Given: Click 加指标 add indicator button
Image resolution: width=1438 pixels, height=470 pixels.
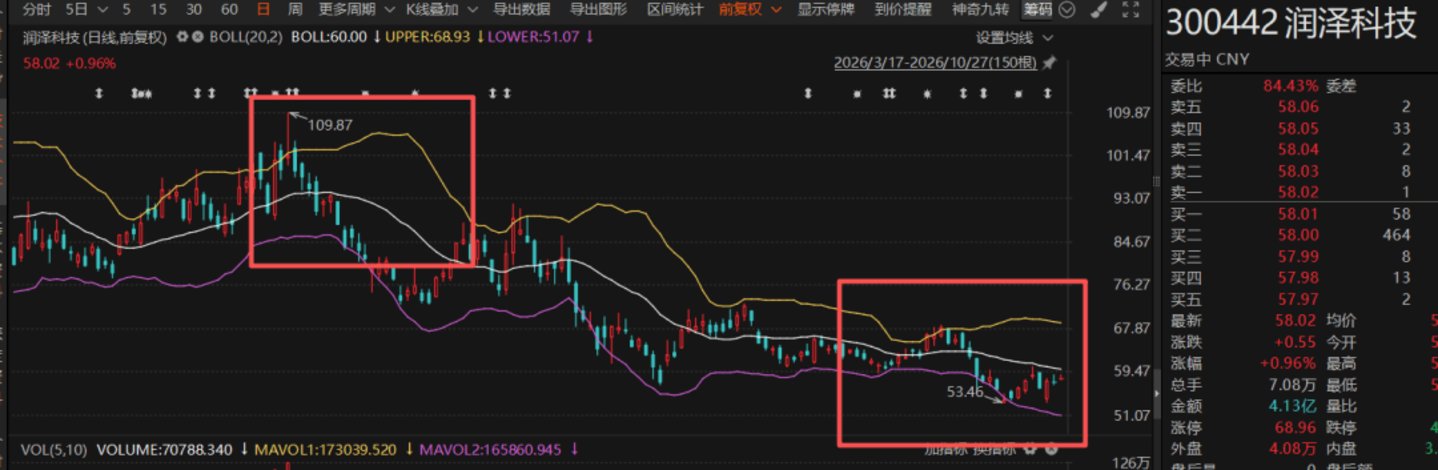Looking at the screenshot, I should [945, 449].
